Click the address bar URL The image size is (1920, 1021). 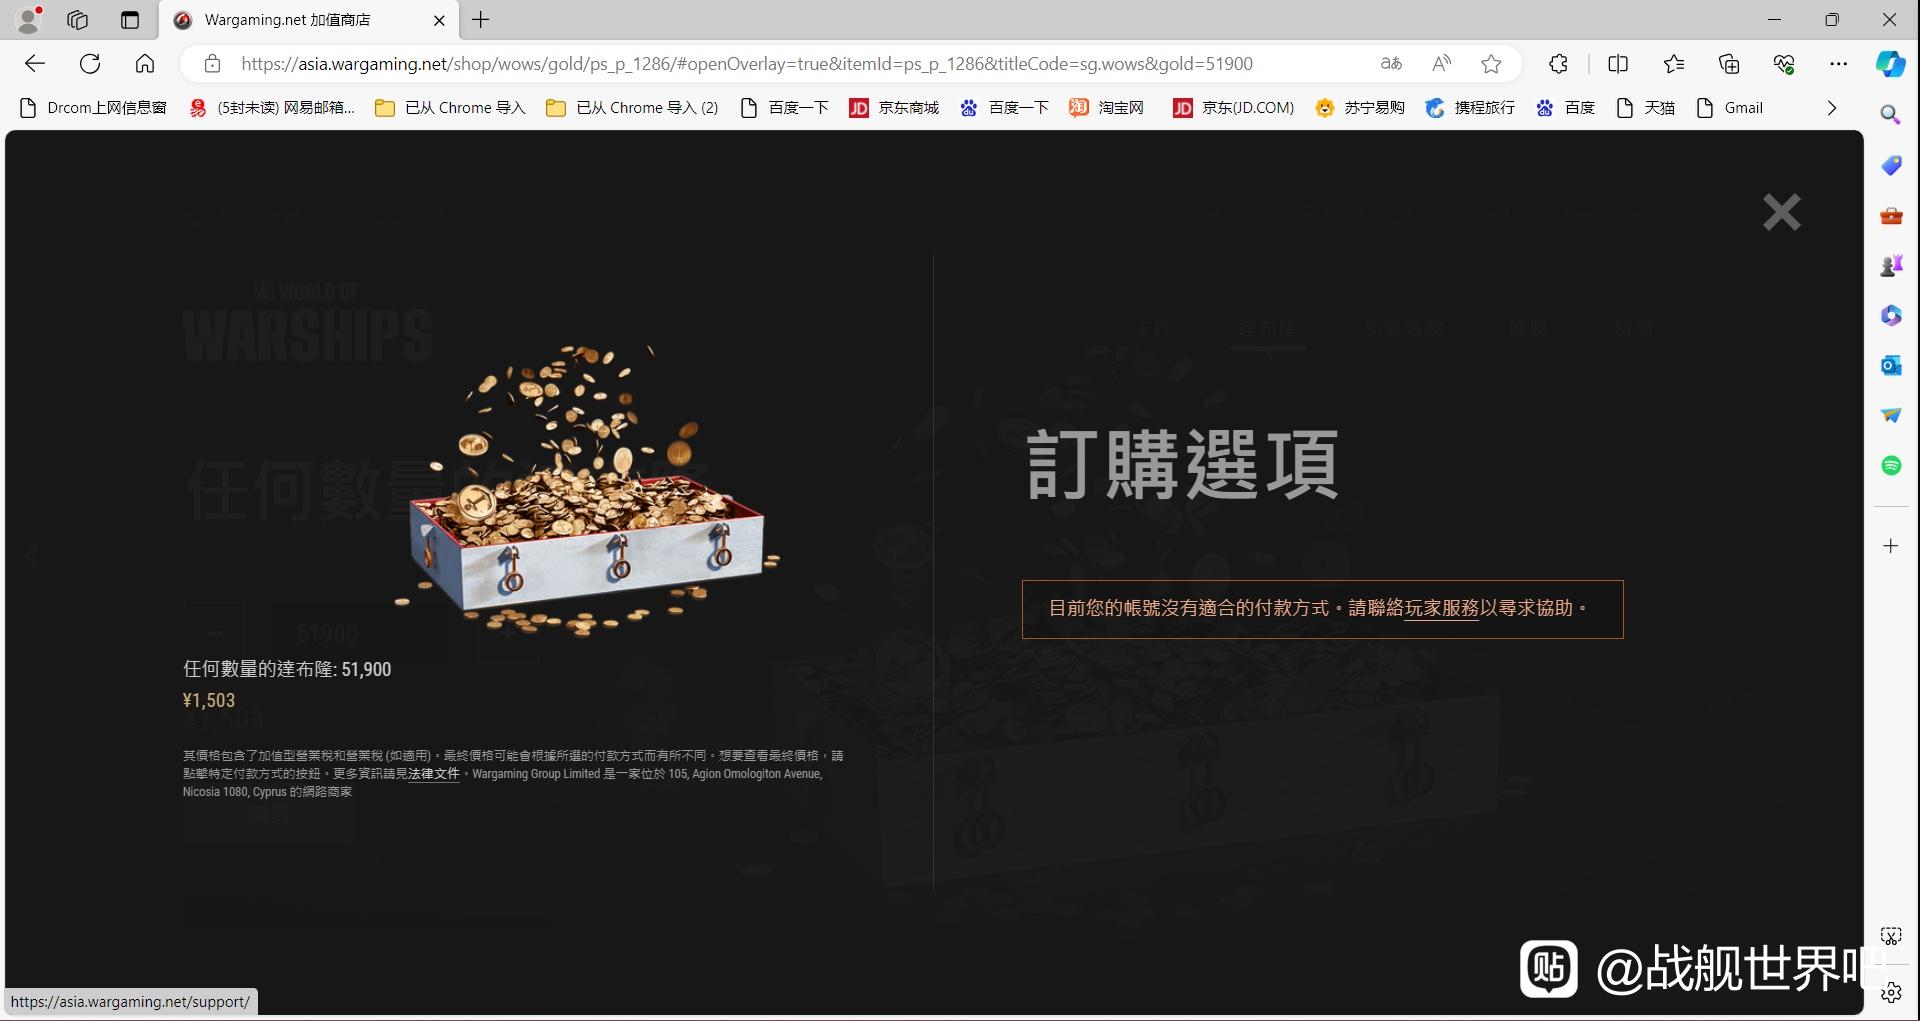tap(746, 64)
